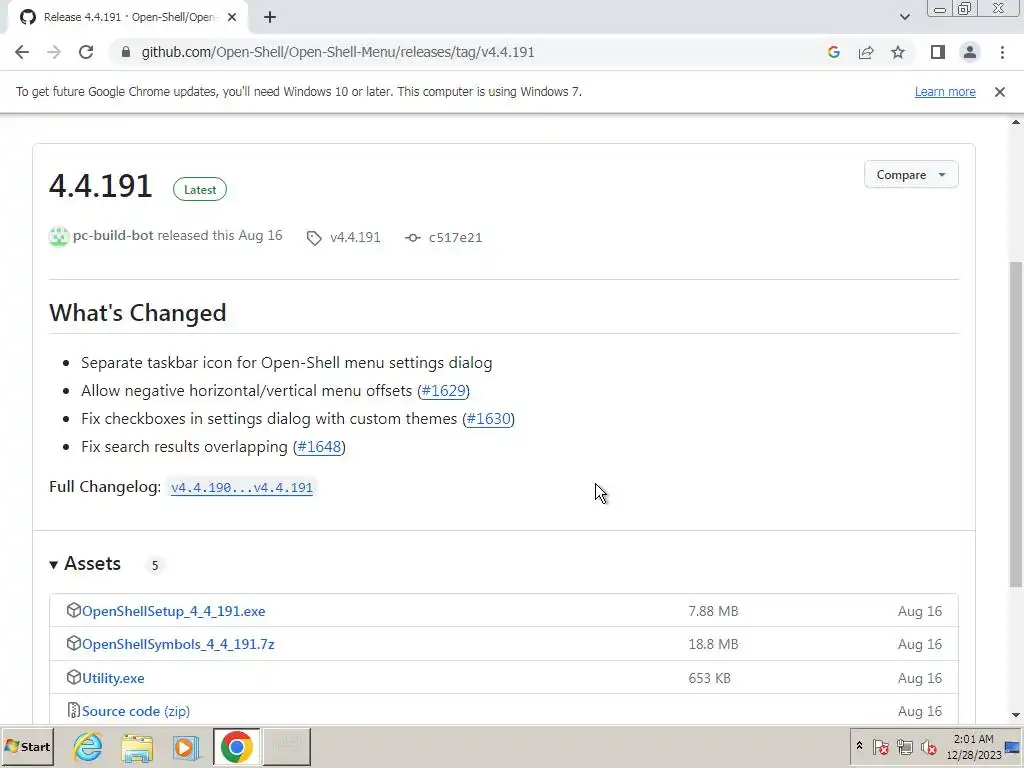This screenshot has width=1024, height=768.
Task: Click the Chrome taskbar icon
Action: [x=236, y=746]
